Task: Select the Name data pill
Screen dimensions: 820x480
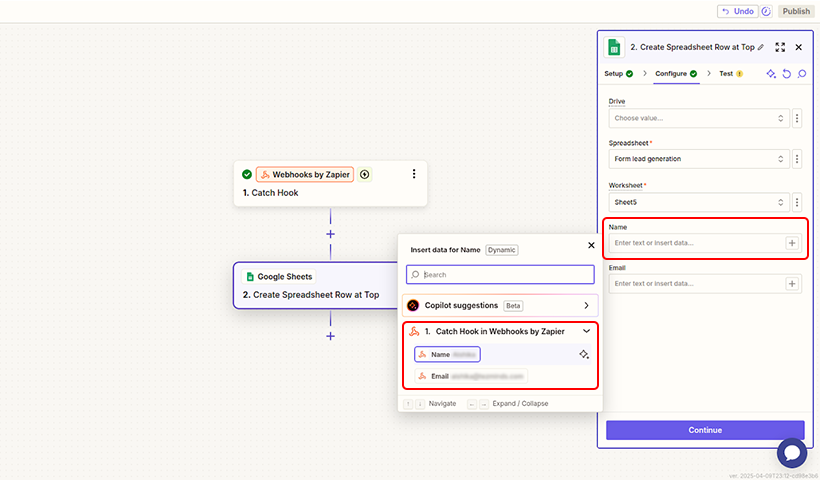Action: (x=447, y=355)
